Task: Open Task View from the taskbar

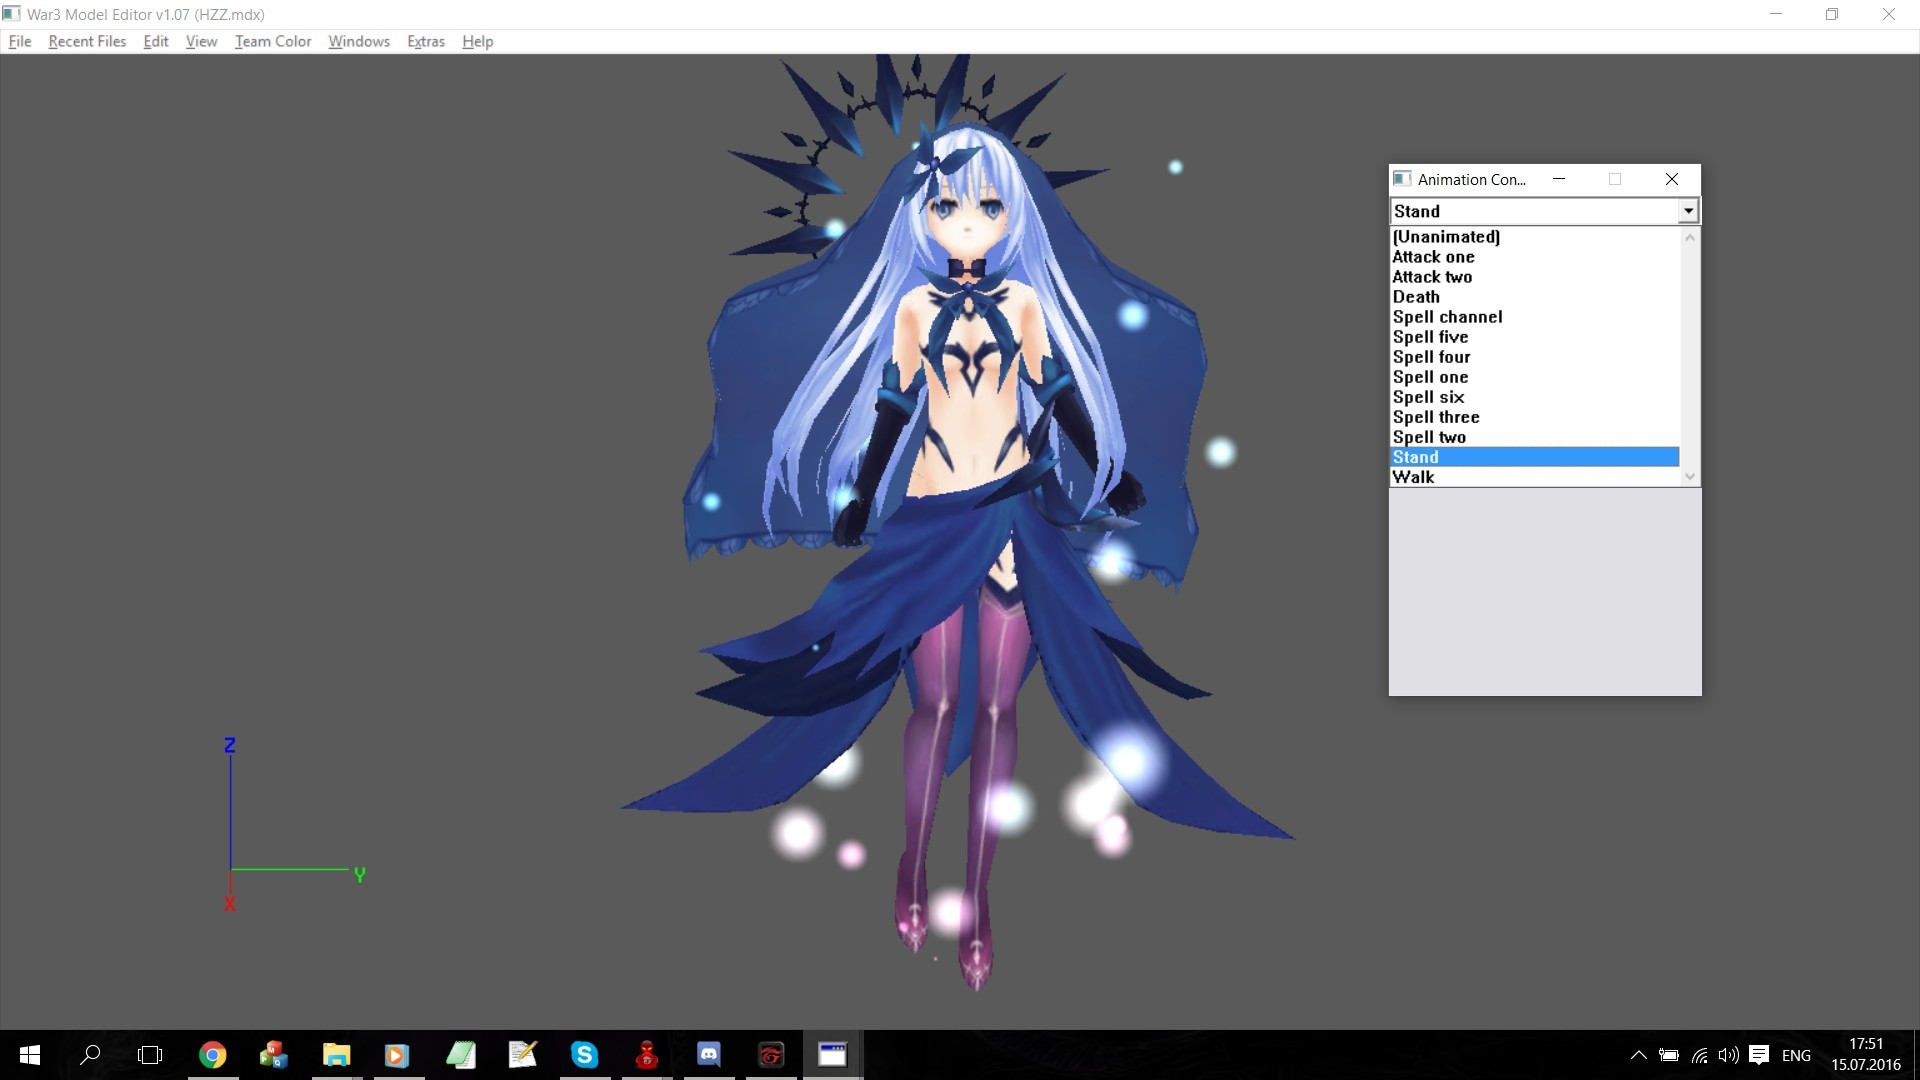Action: [149, 1055]
